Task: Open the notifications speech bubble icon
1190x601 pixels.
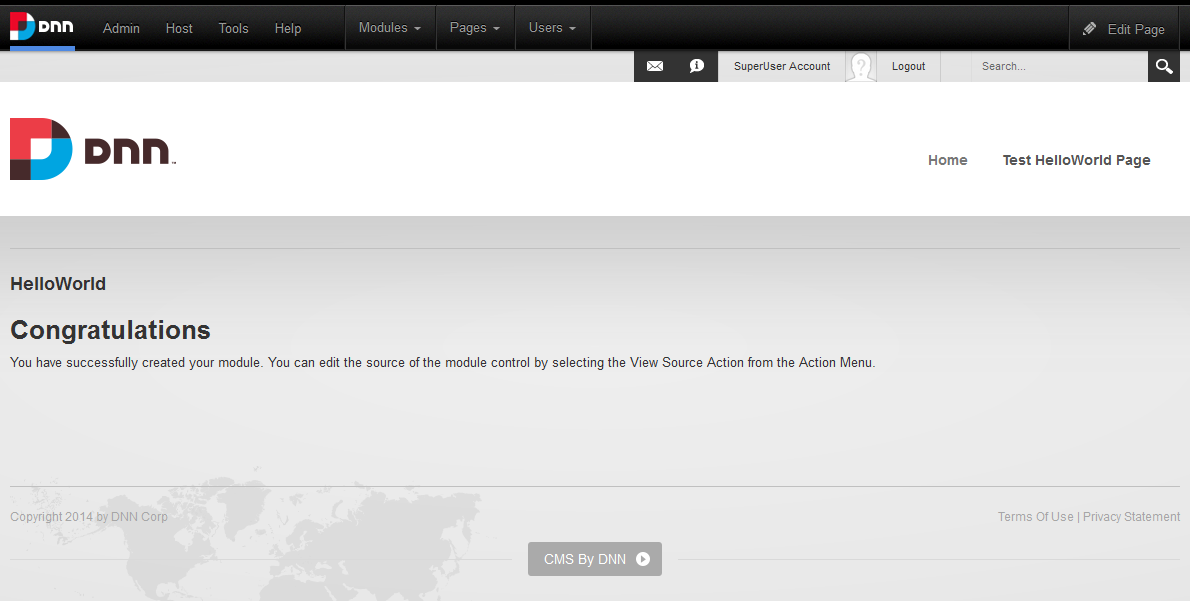Action: click(697, 66)
